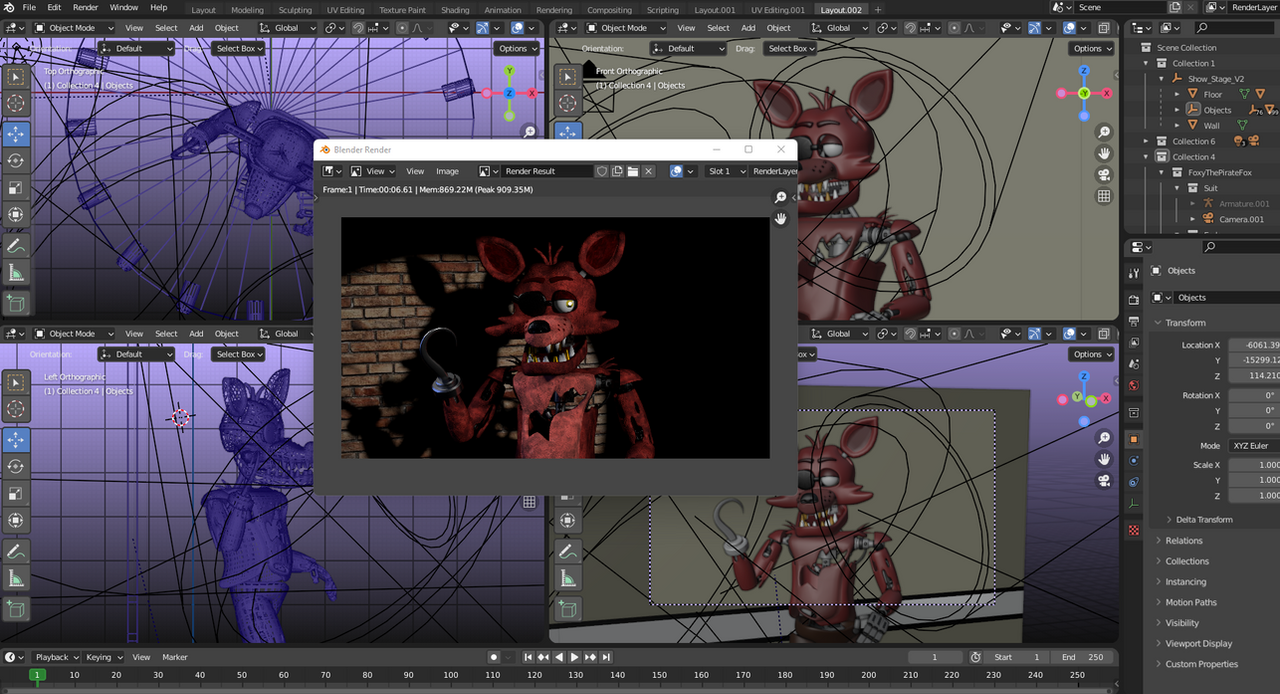The width and height of the screenshot is (1280, 694).
Task: Create a new image copy in the Render window
Action: click(x=617, y=171)
